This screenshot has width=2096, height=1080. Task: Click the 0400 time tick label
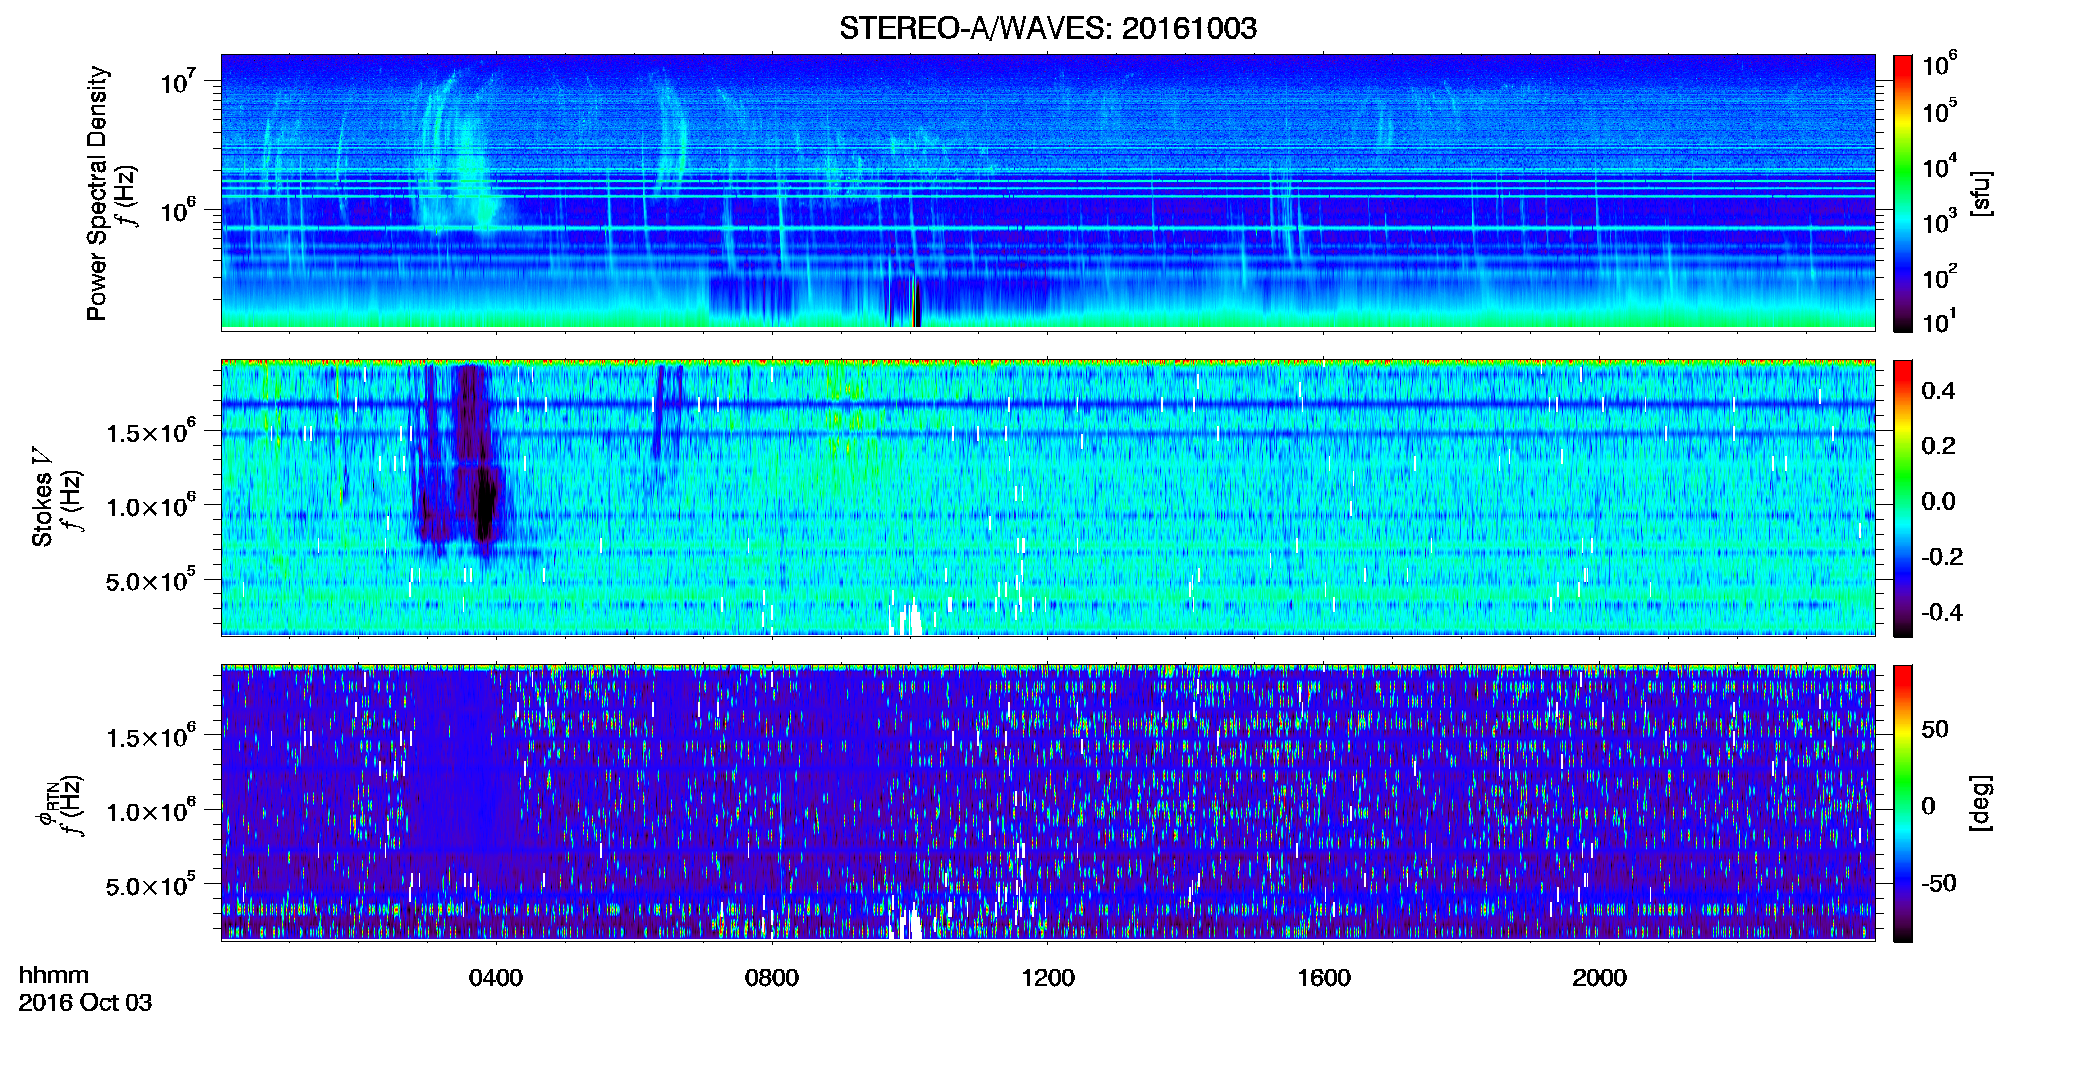pos(496,978)
